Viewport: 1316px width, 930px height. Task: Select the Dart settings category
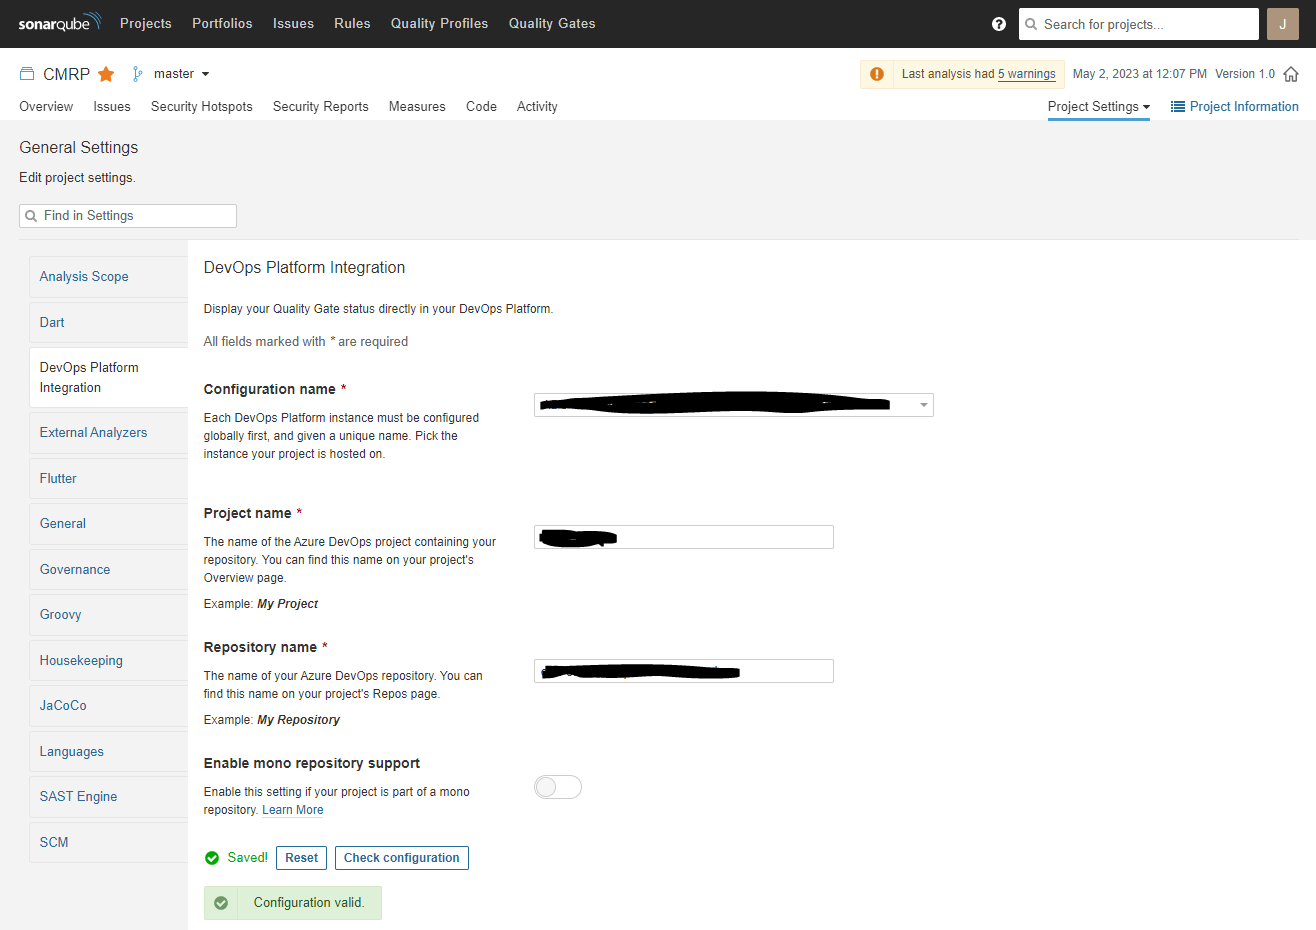[108, 322]
